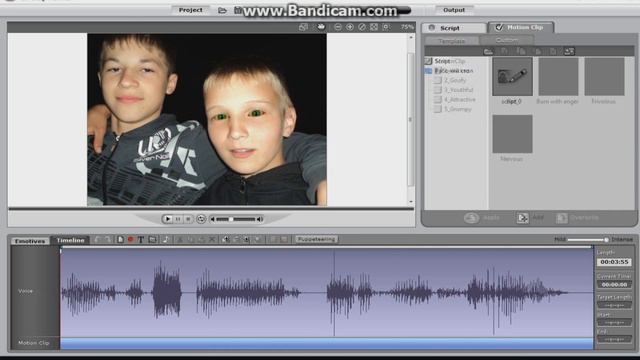The width and height of the screenshot is (640, 360).
Task: Click the volume slider under preview
Action: (236, 219)
